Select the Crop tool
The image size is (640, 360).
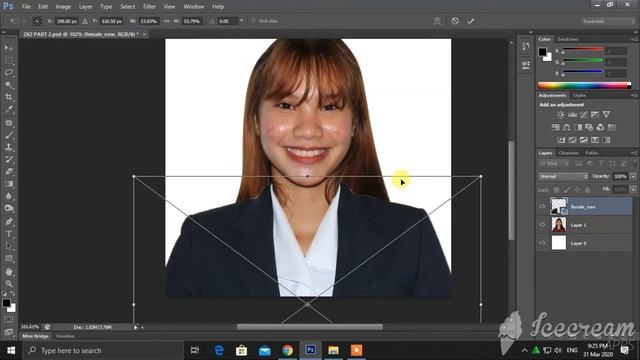coord(9,97)
